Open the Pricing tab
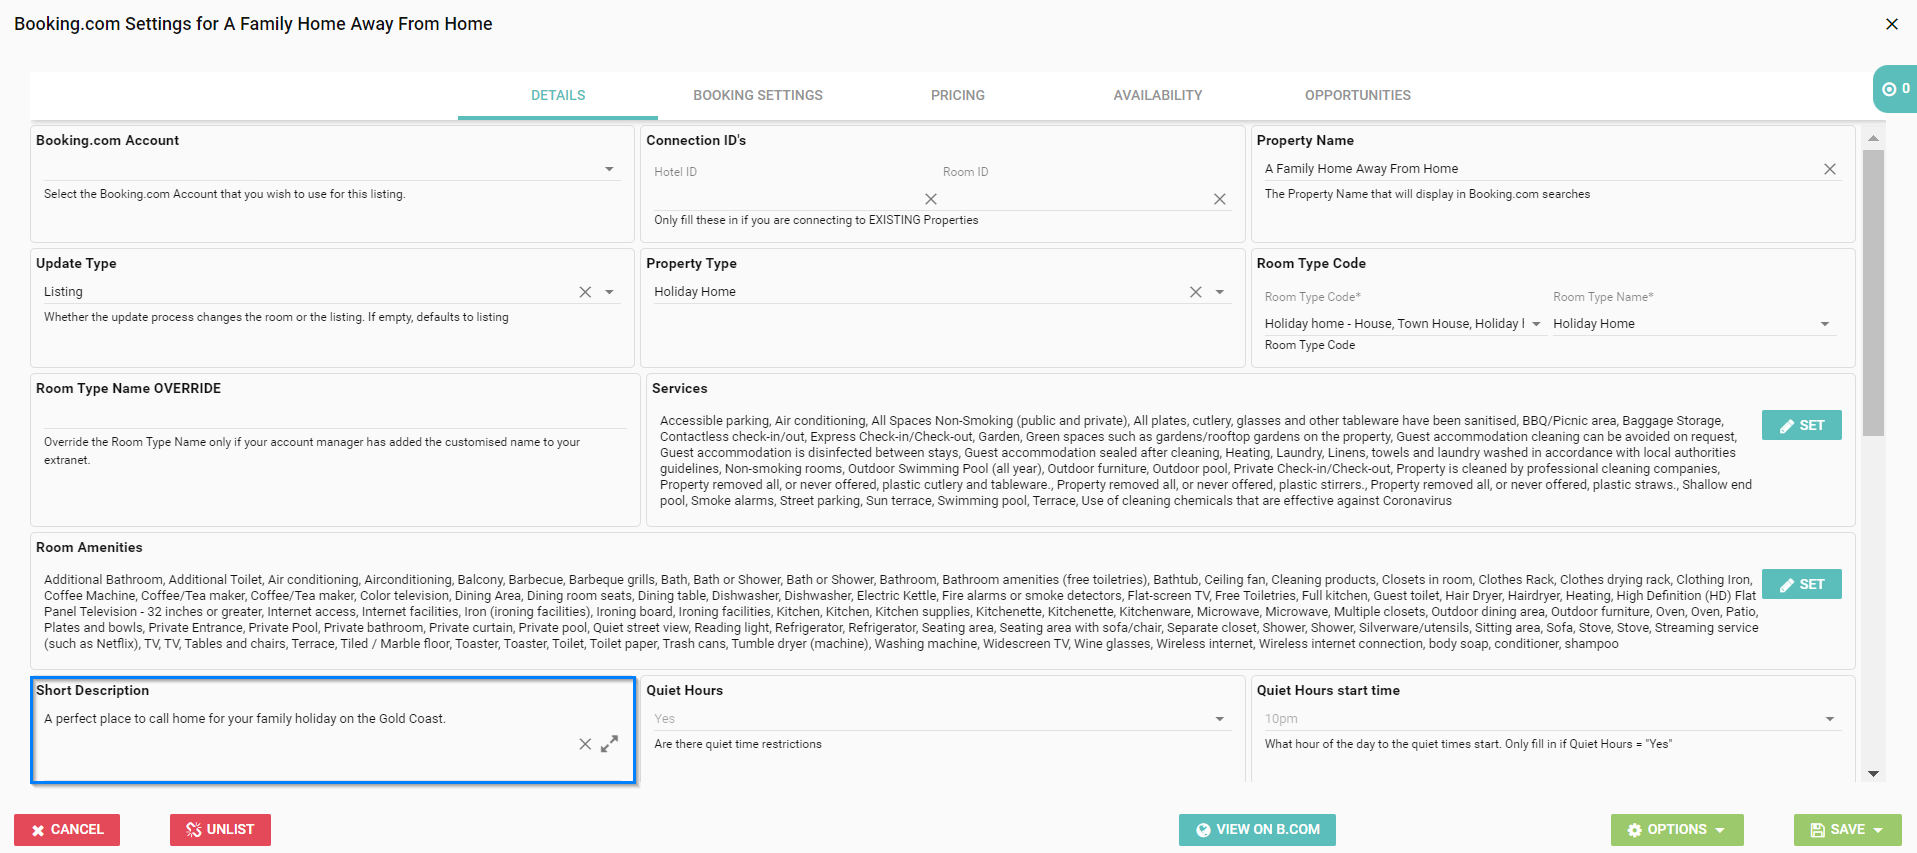The image size is (1917, 853). [957, 95]
